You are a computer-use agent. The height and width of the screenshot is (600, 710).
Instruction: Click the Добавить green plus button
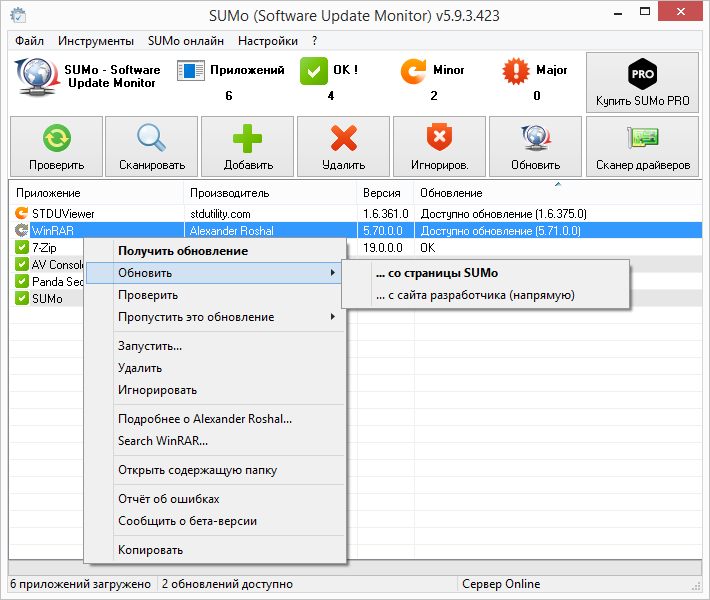pos(248,146)
